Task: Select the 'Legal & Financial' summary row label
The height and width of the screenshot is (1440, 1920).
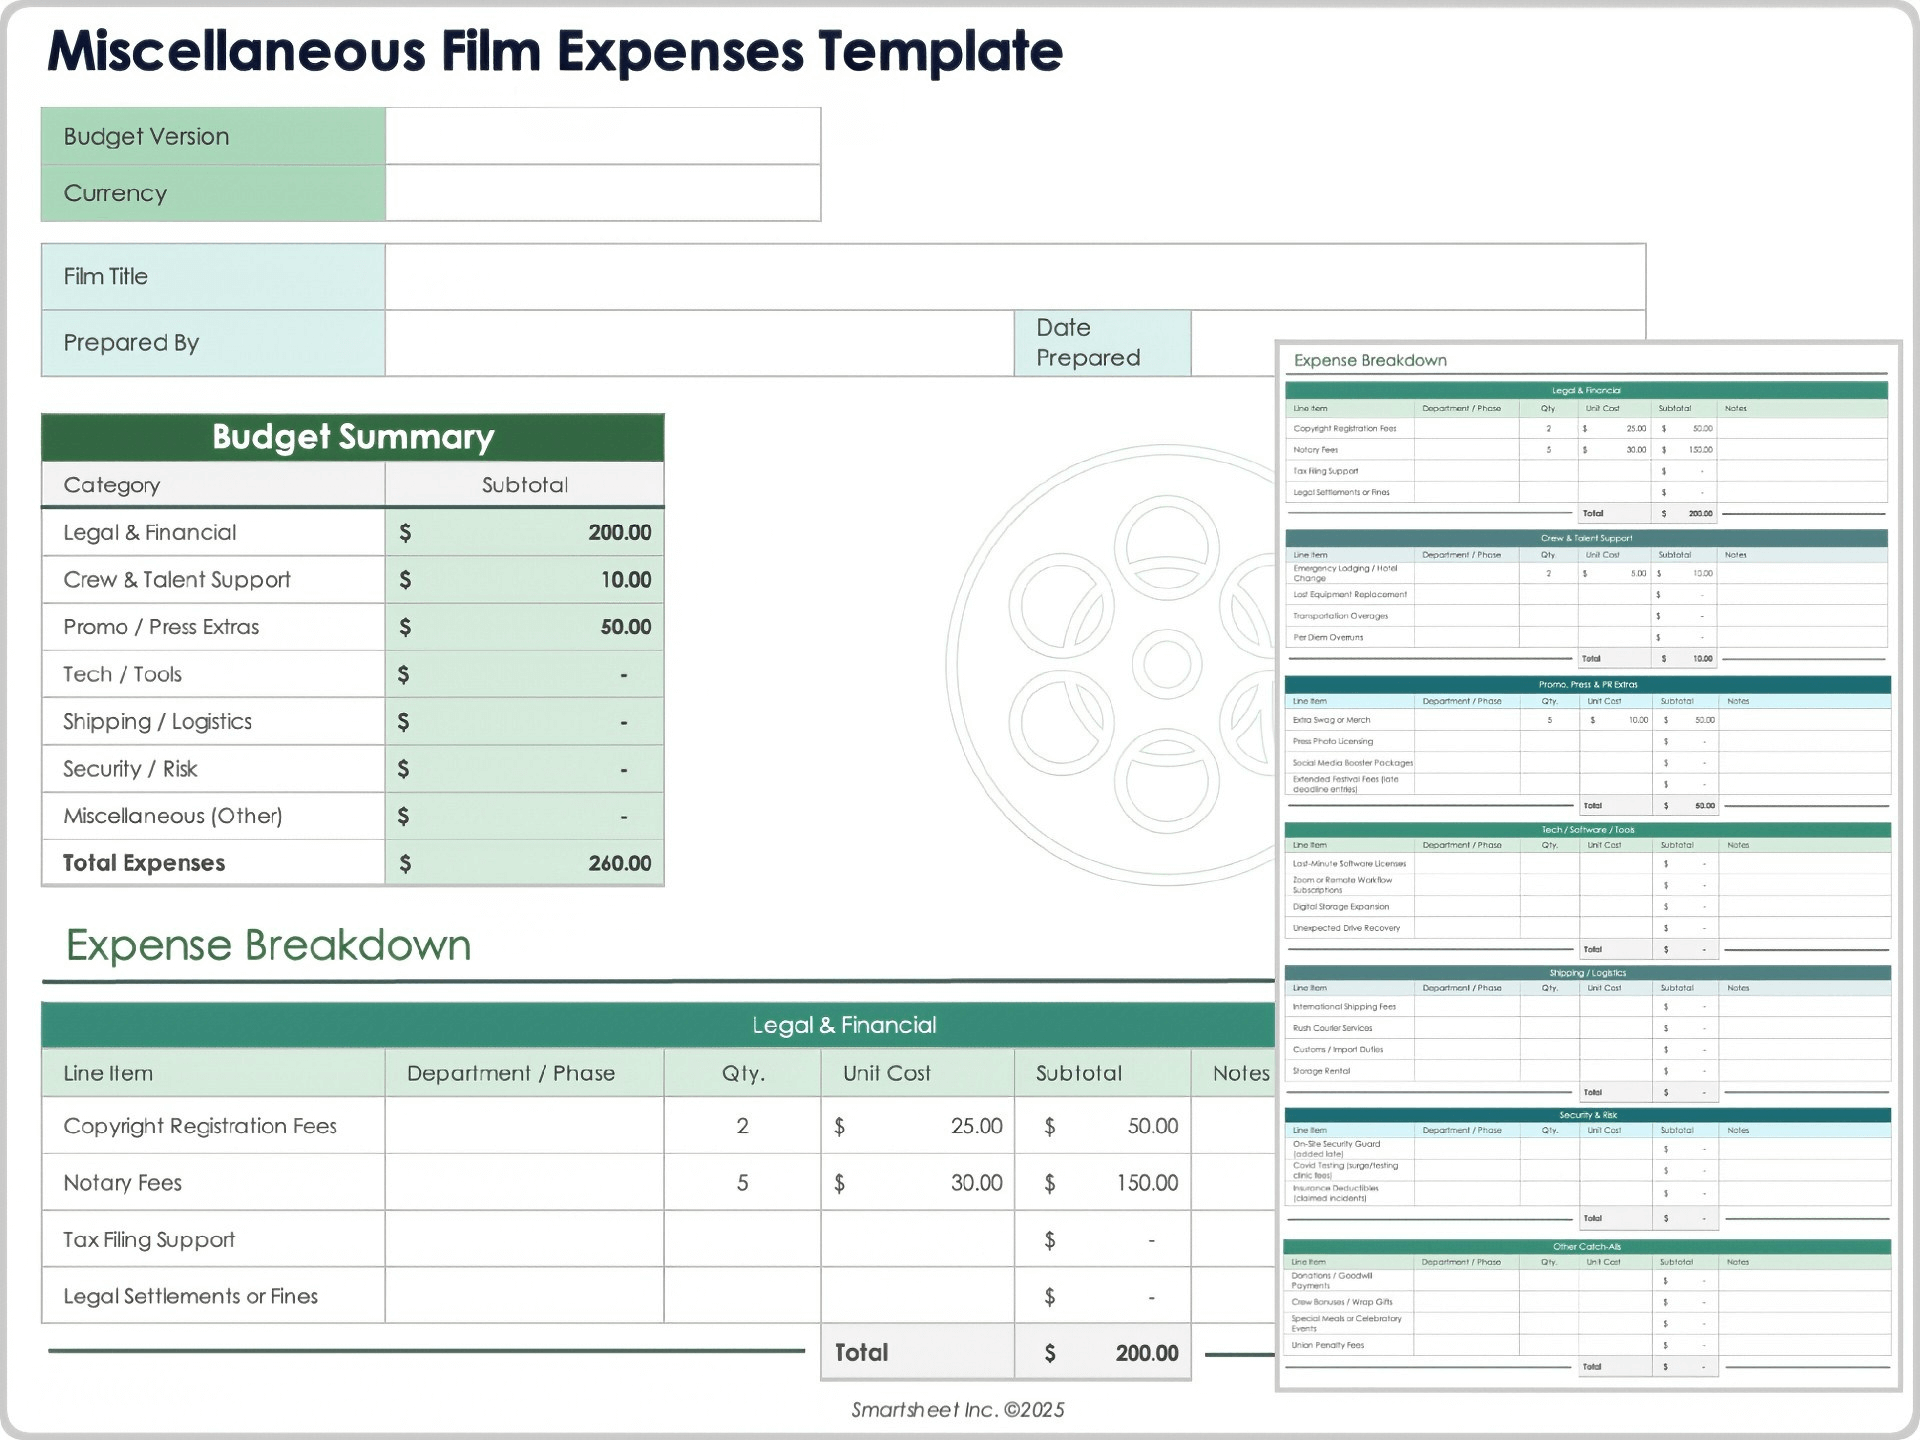Action: pyautogui.click(x=150, y=533)
